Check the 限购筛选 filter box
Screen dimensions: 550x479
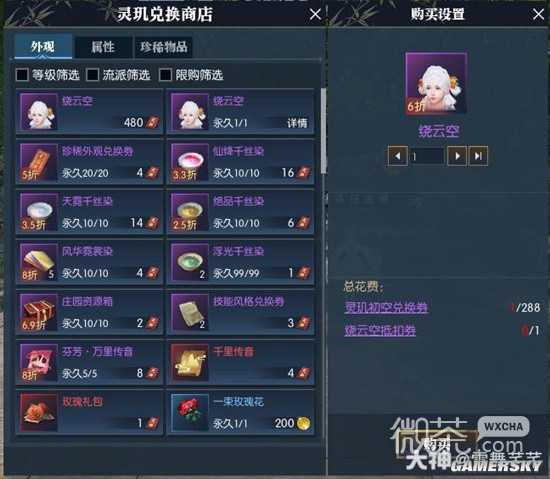click(165, 75)
